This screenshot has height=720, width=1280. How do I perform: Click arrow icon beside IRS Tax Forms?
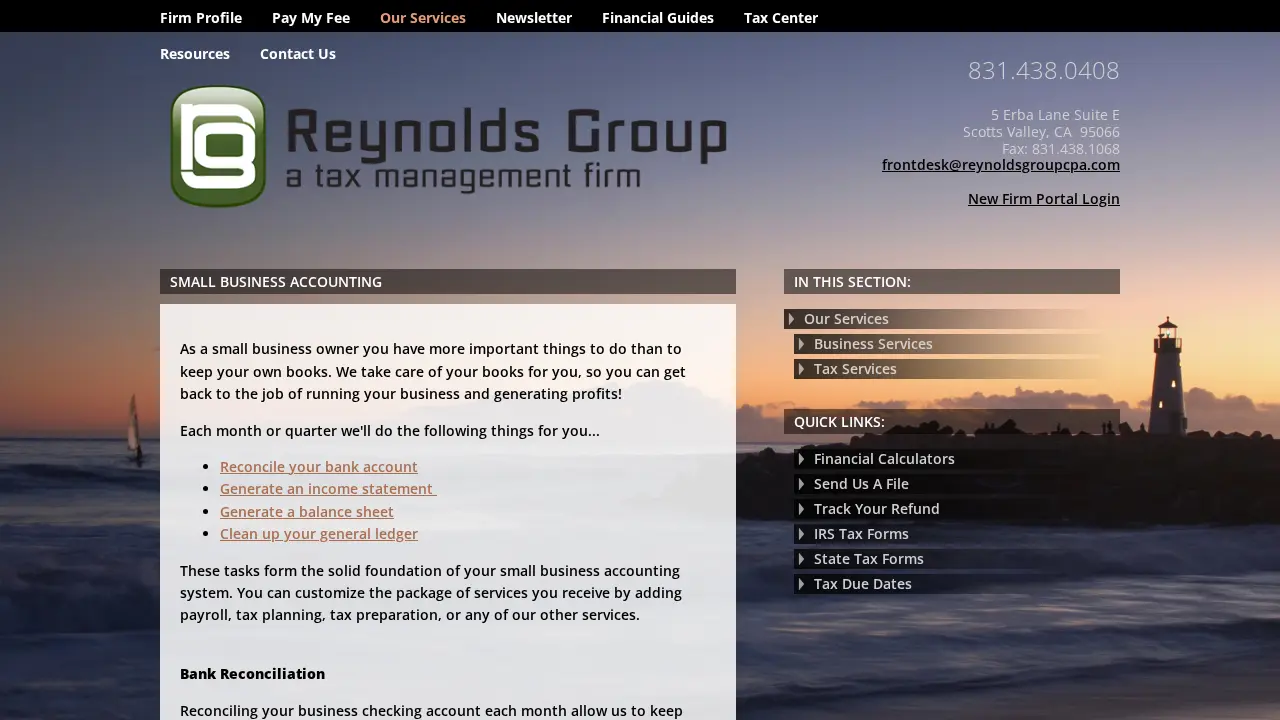[x=802, y=534]
